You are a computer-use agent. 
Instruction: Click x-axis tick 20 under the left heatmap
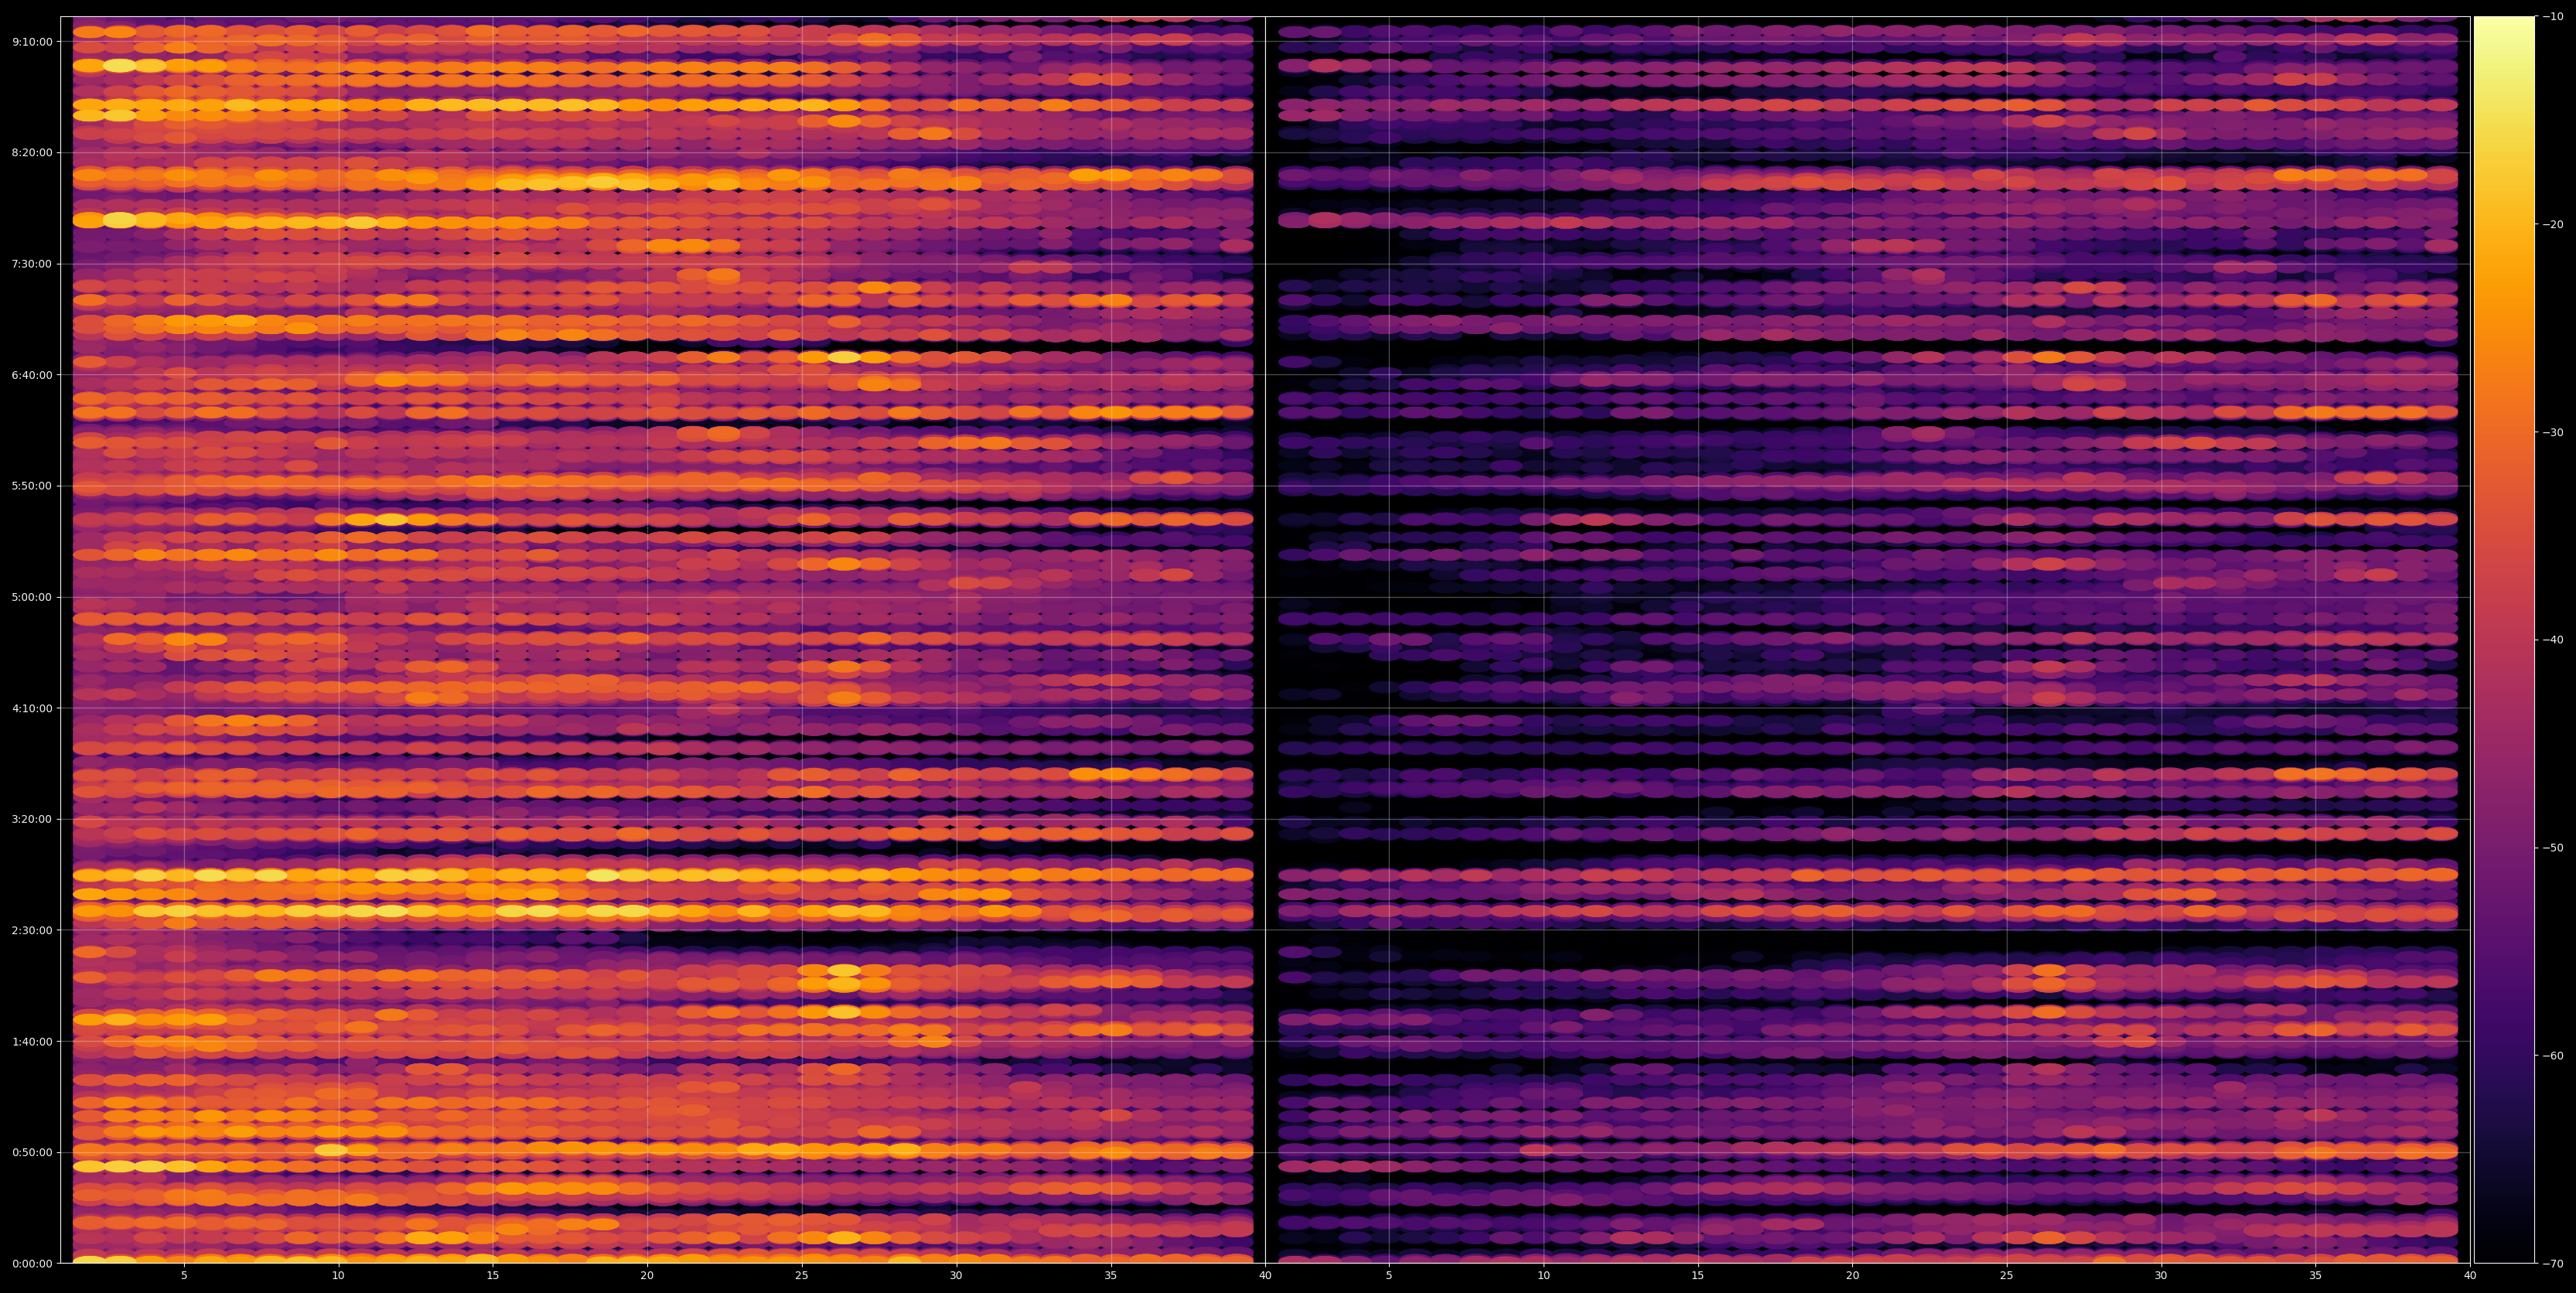pyautogui.click(x=647, y=1276)
